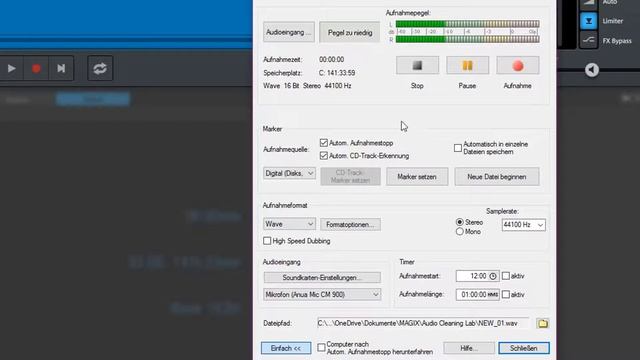Toggle Autom. Aufnahmestopp checkbox
The height and width of the screenshot is (360, 640).
[324, 143]
